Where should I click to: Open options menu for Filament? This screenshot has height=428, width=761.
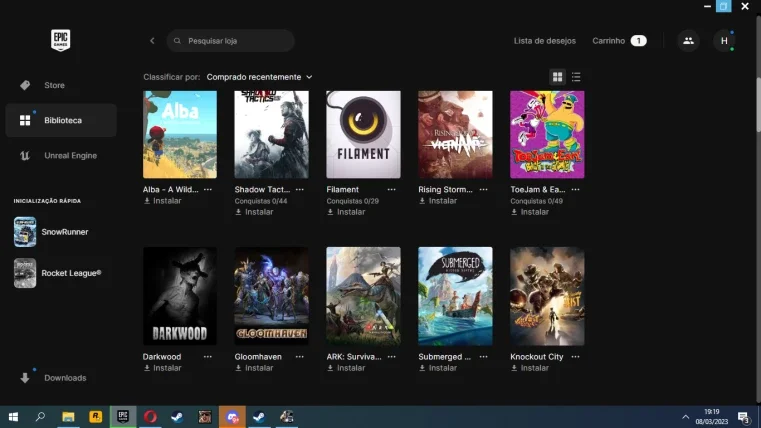(x=392, y=189)
